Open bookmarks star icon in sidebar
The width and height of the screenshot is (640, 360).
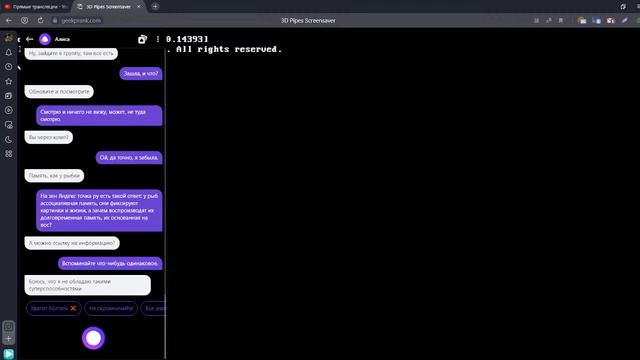pos(9,81)
